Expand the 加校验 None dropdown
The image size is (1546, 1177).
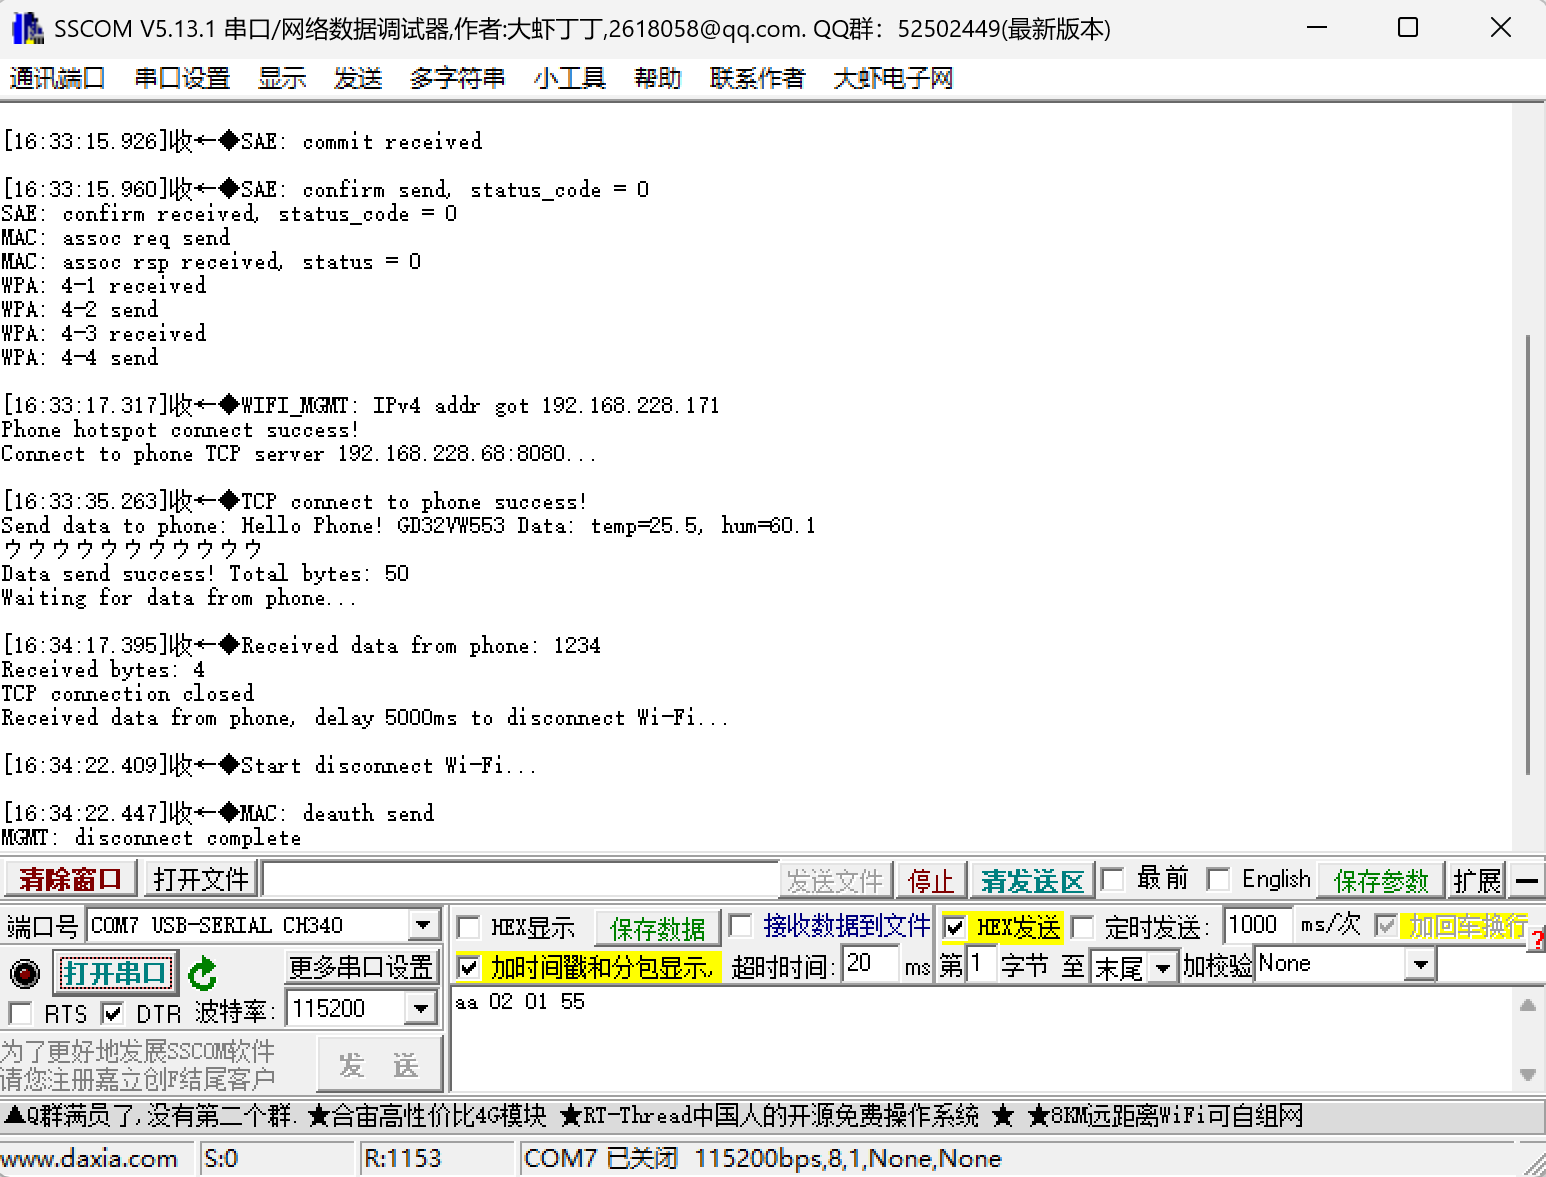[1420, 965]
